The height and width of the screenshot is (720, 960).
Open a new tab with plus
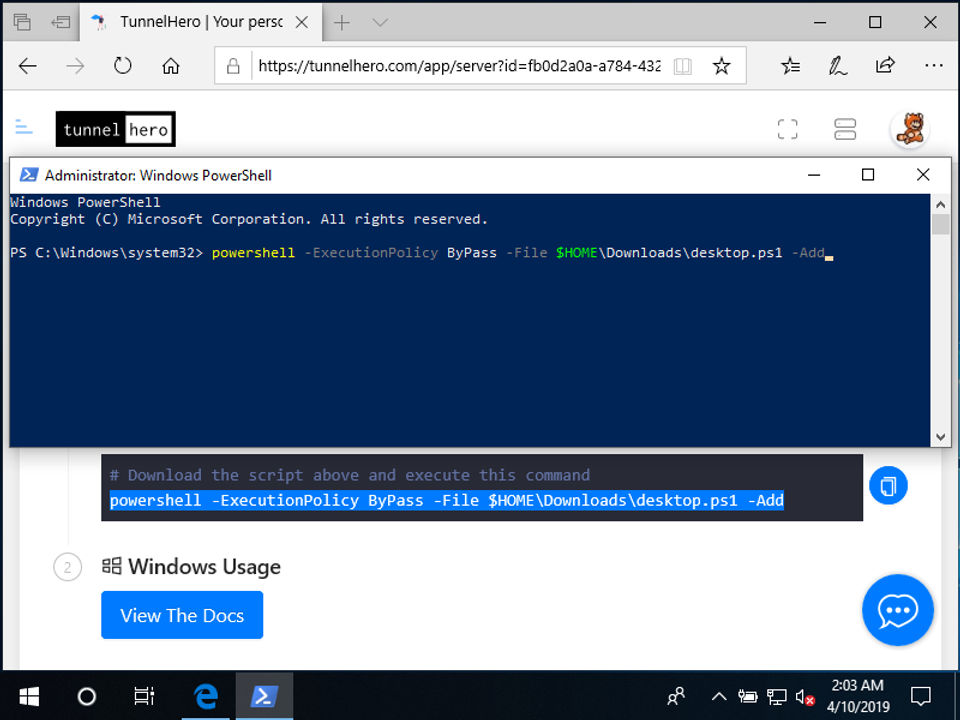[x=342, y=23]
